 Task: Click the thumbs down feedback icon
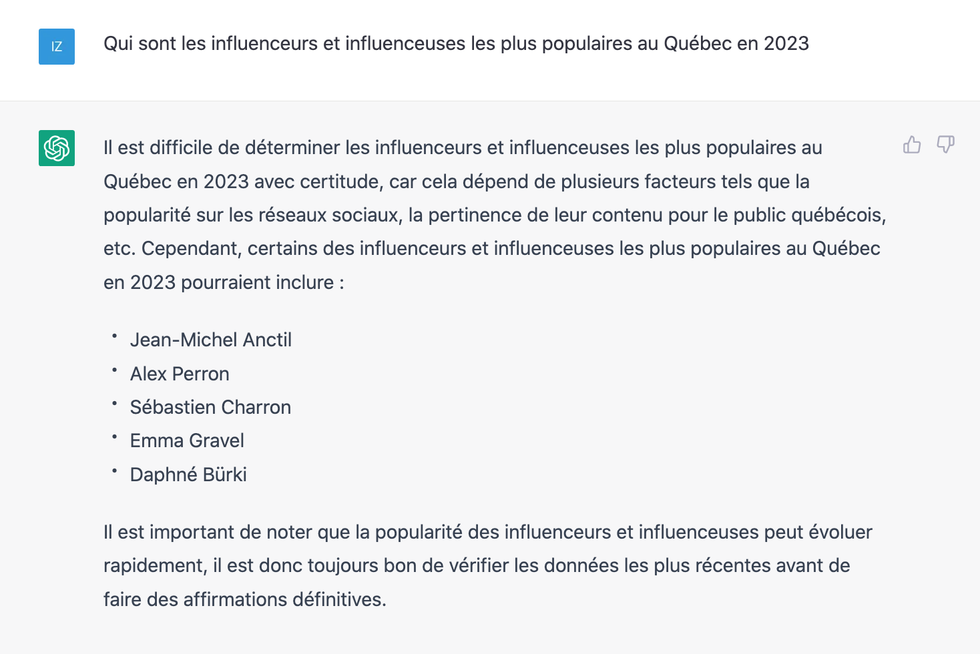(946, 145)
